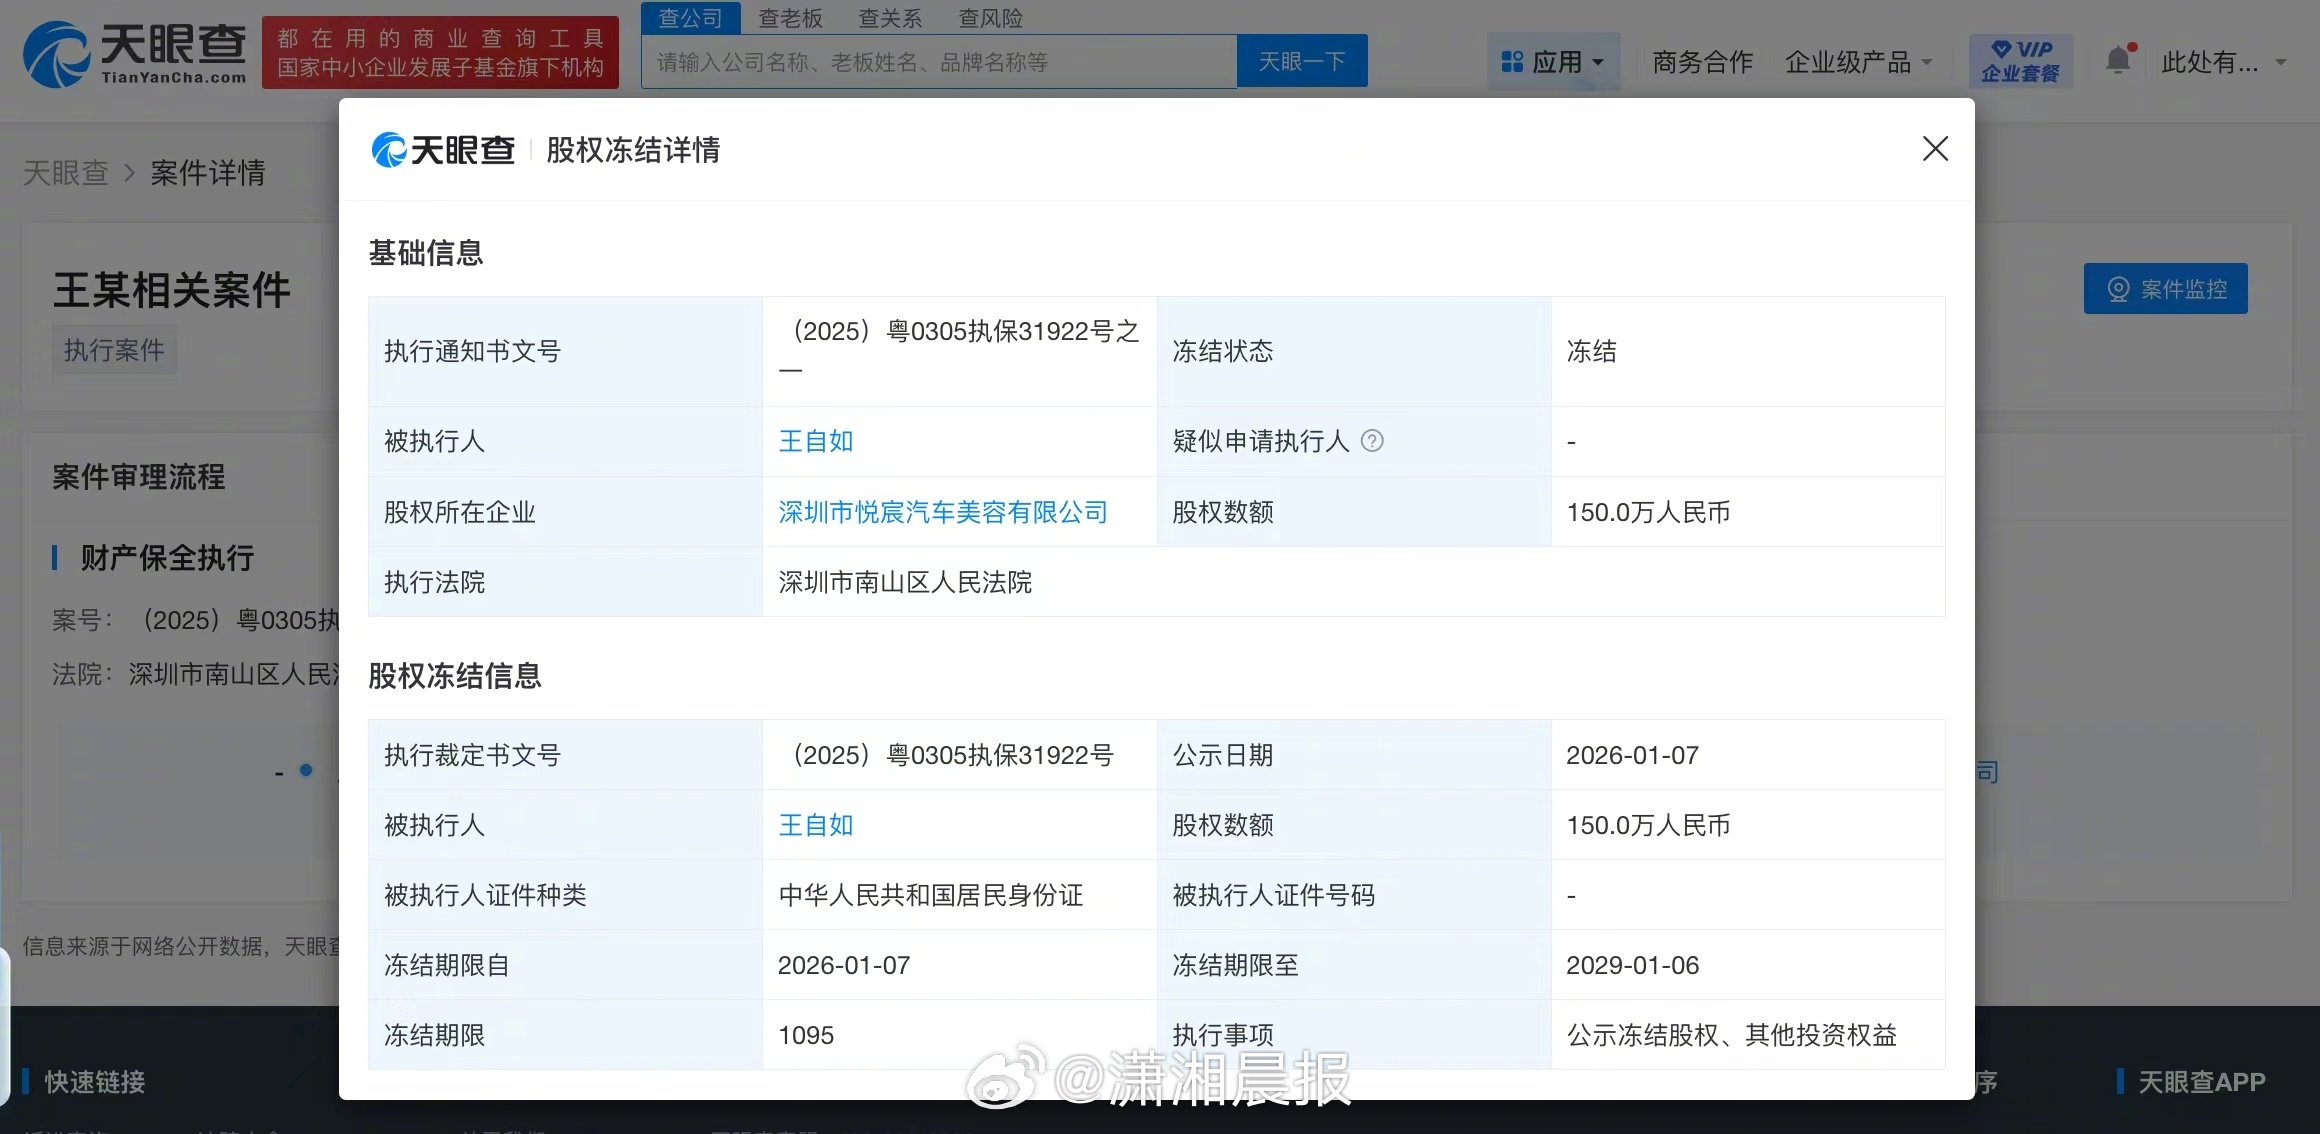The height and width of the screenshot is (1134, 2320).
Task: Open the 王自如 link under 基础信息
Action: [815, 441]
